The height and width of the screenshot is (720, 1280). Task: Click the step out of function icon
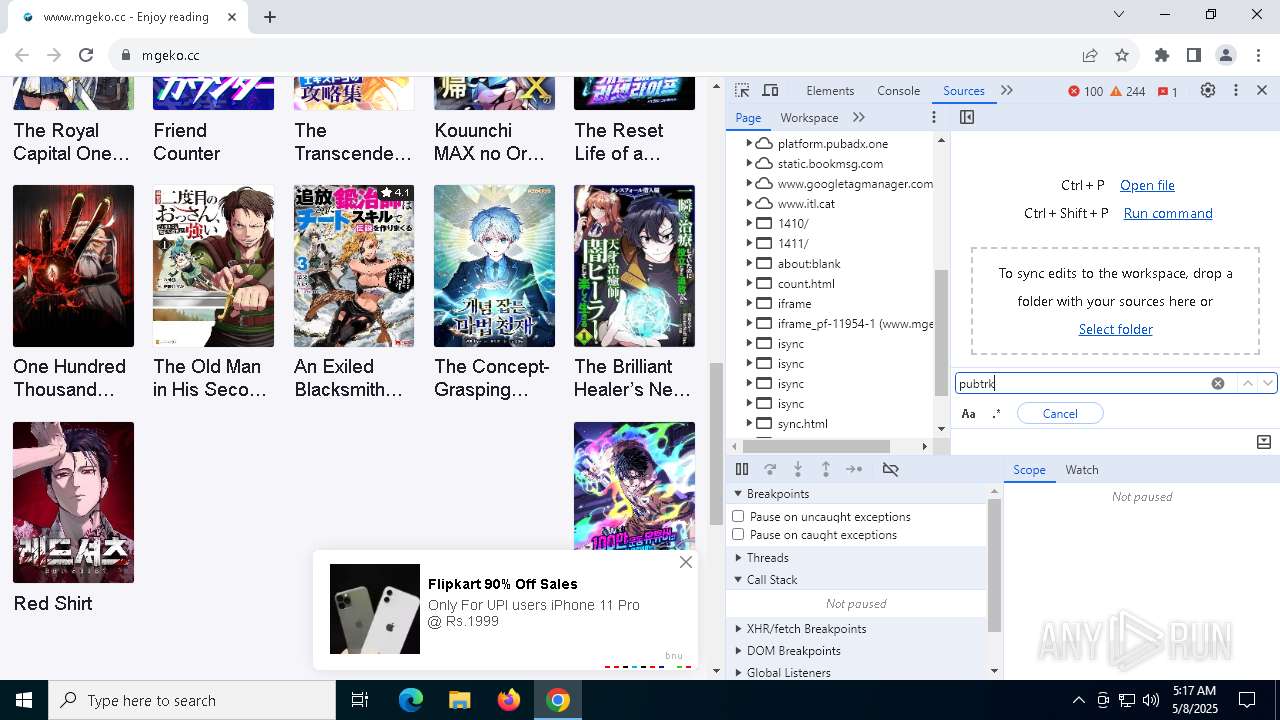click(826, 469)
